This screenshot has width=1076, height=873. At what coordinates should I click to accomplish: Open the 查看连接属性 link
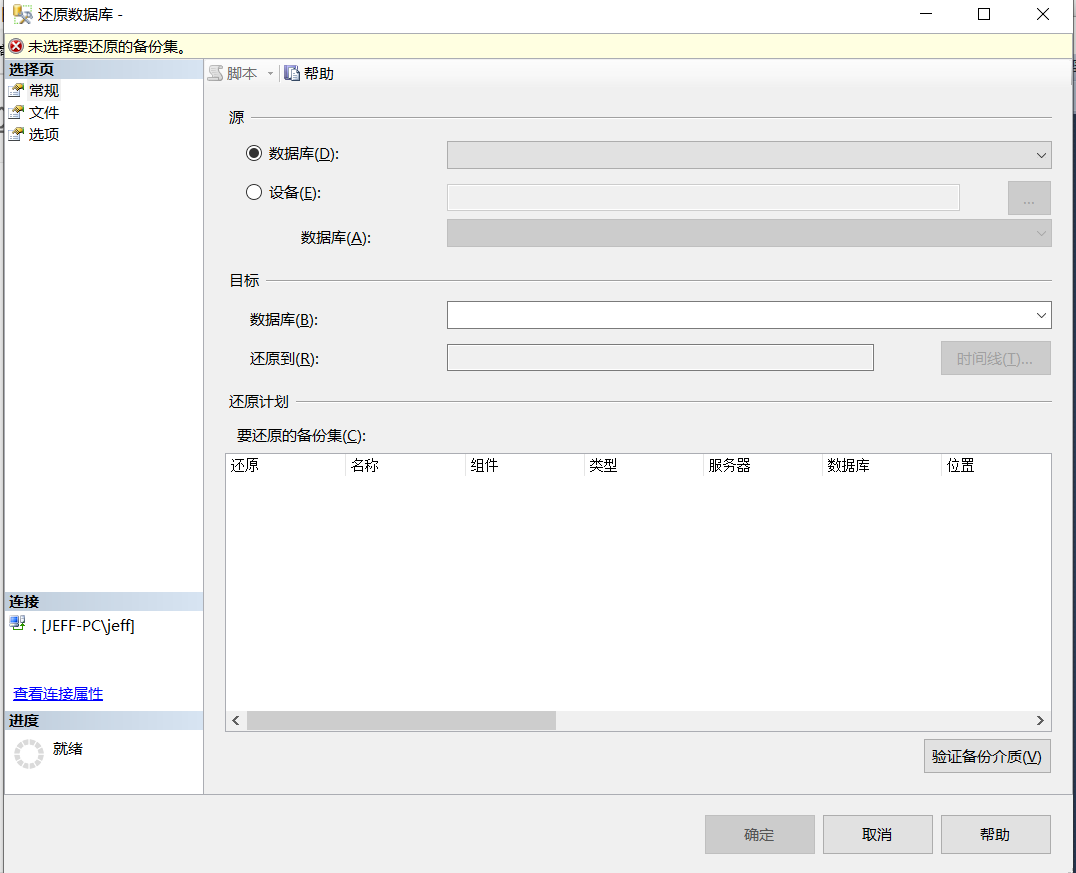tap(58, 694)
